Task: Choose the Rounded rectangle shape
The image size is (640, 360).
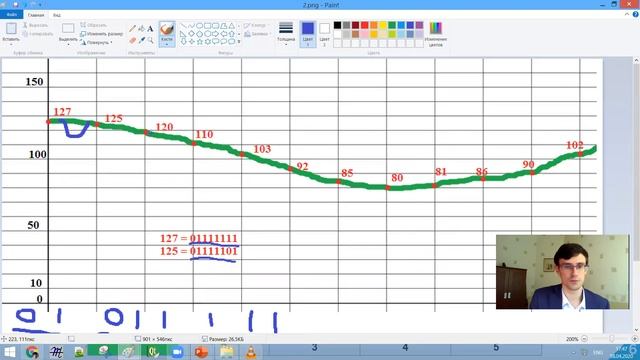Action: click(x=216, y=26)
